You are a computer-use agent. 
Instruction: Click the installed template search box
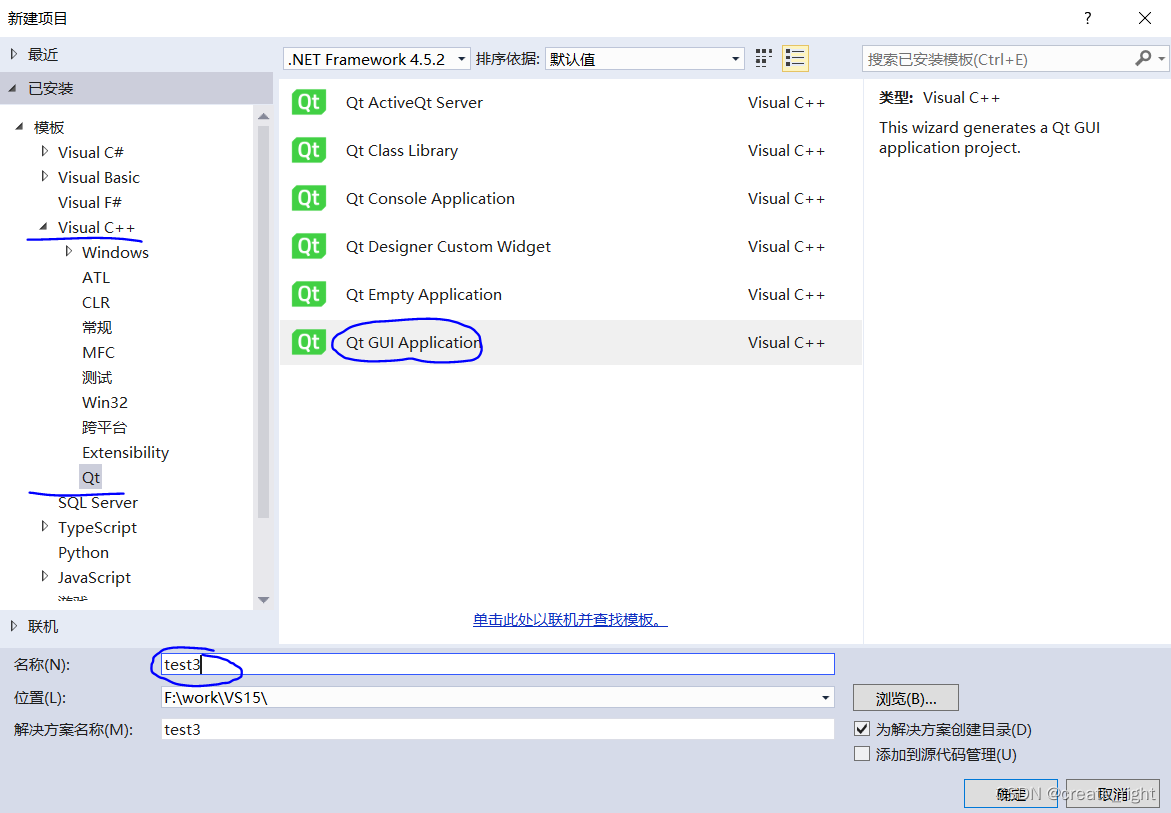click(x=999, y=59)
